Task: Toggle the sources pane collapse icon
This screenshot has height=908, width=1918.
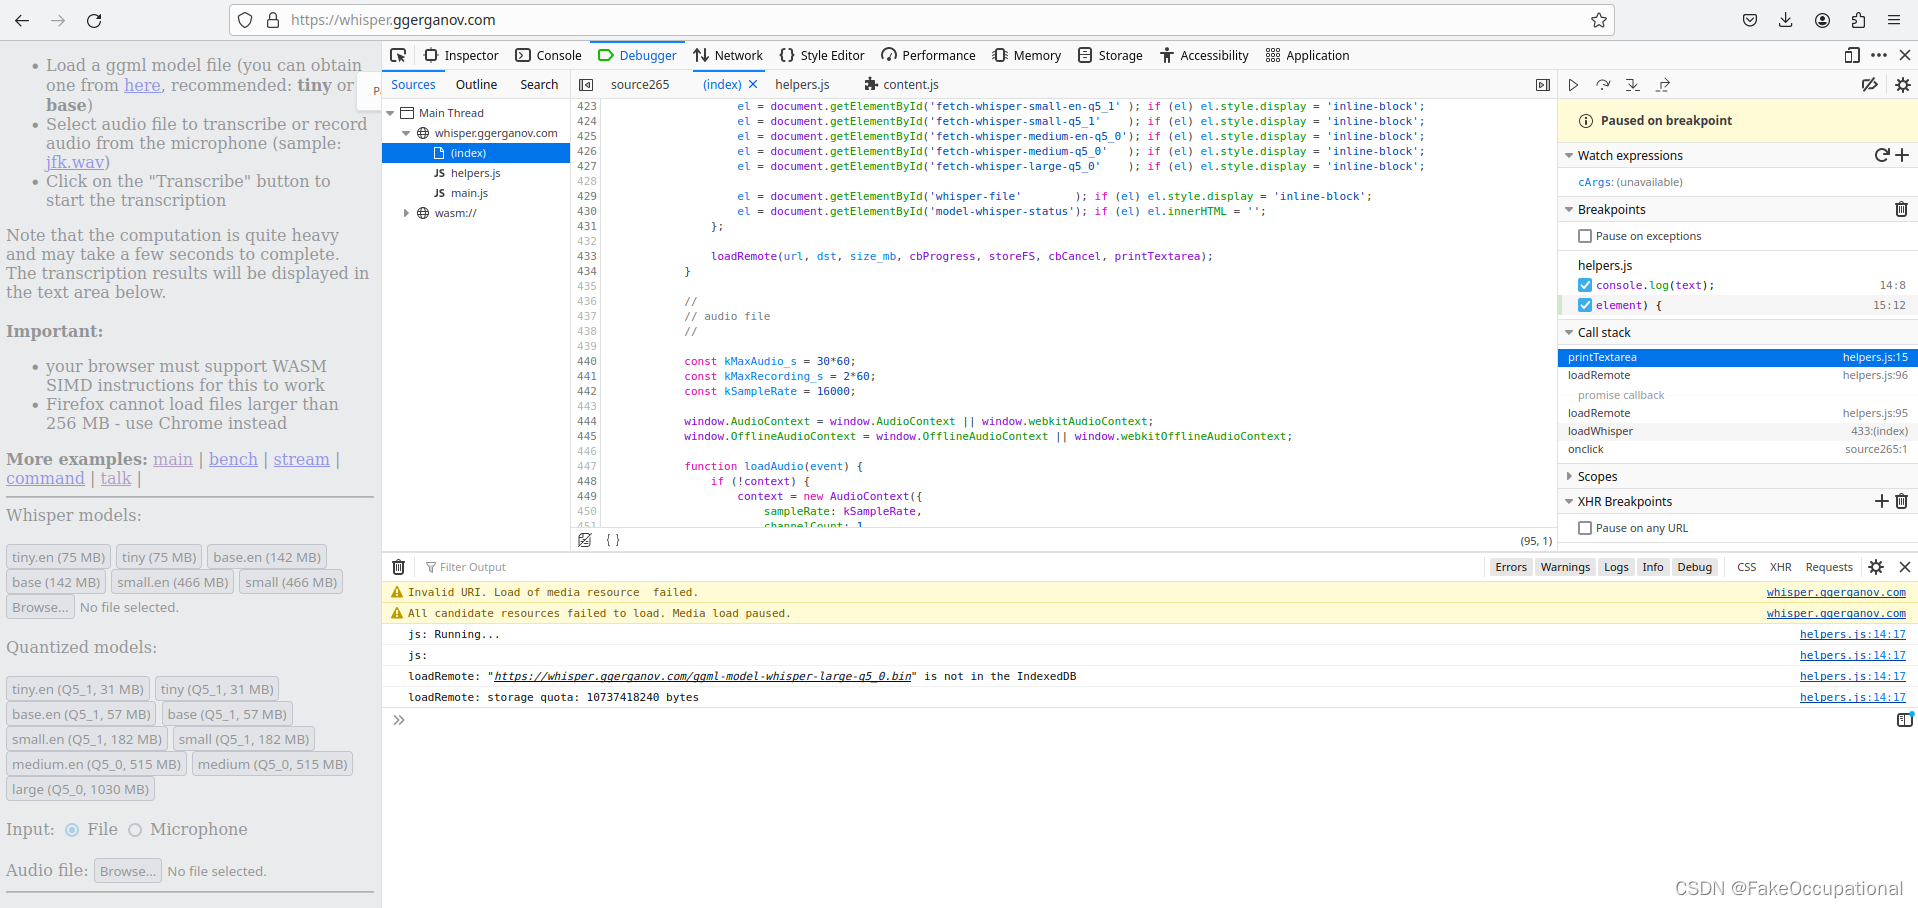Action: [586, 85]
